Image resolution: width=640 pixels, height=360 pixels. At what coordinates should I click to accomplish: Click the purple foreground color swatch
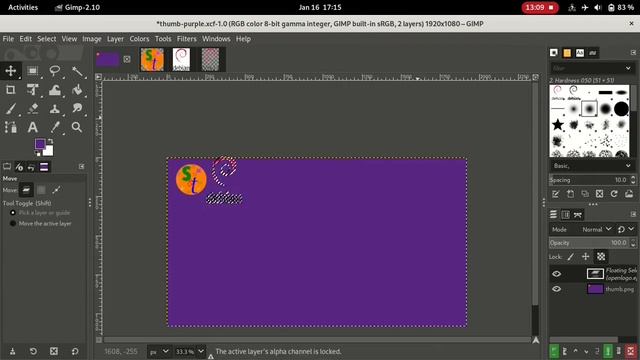[x=40, y=144]
